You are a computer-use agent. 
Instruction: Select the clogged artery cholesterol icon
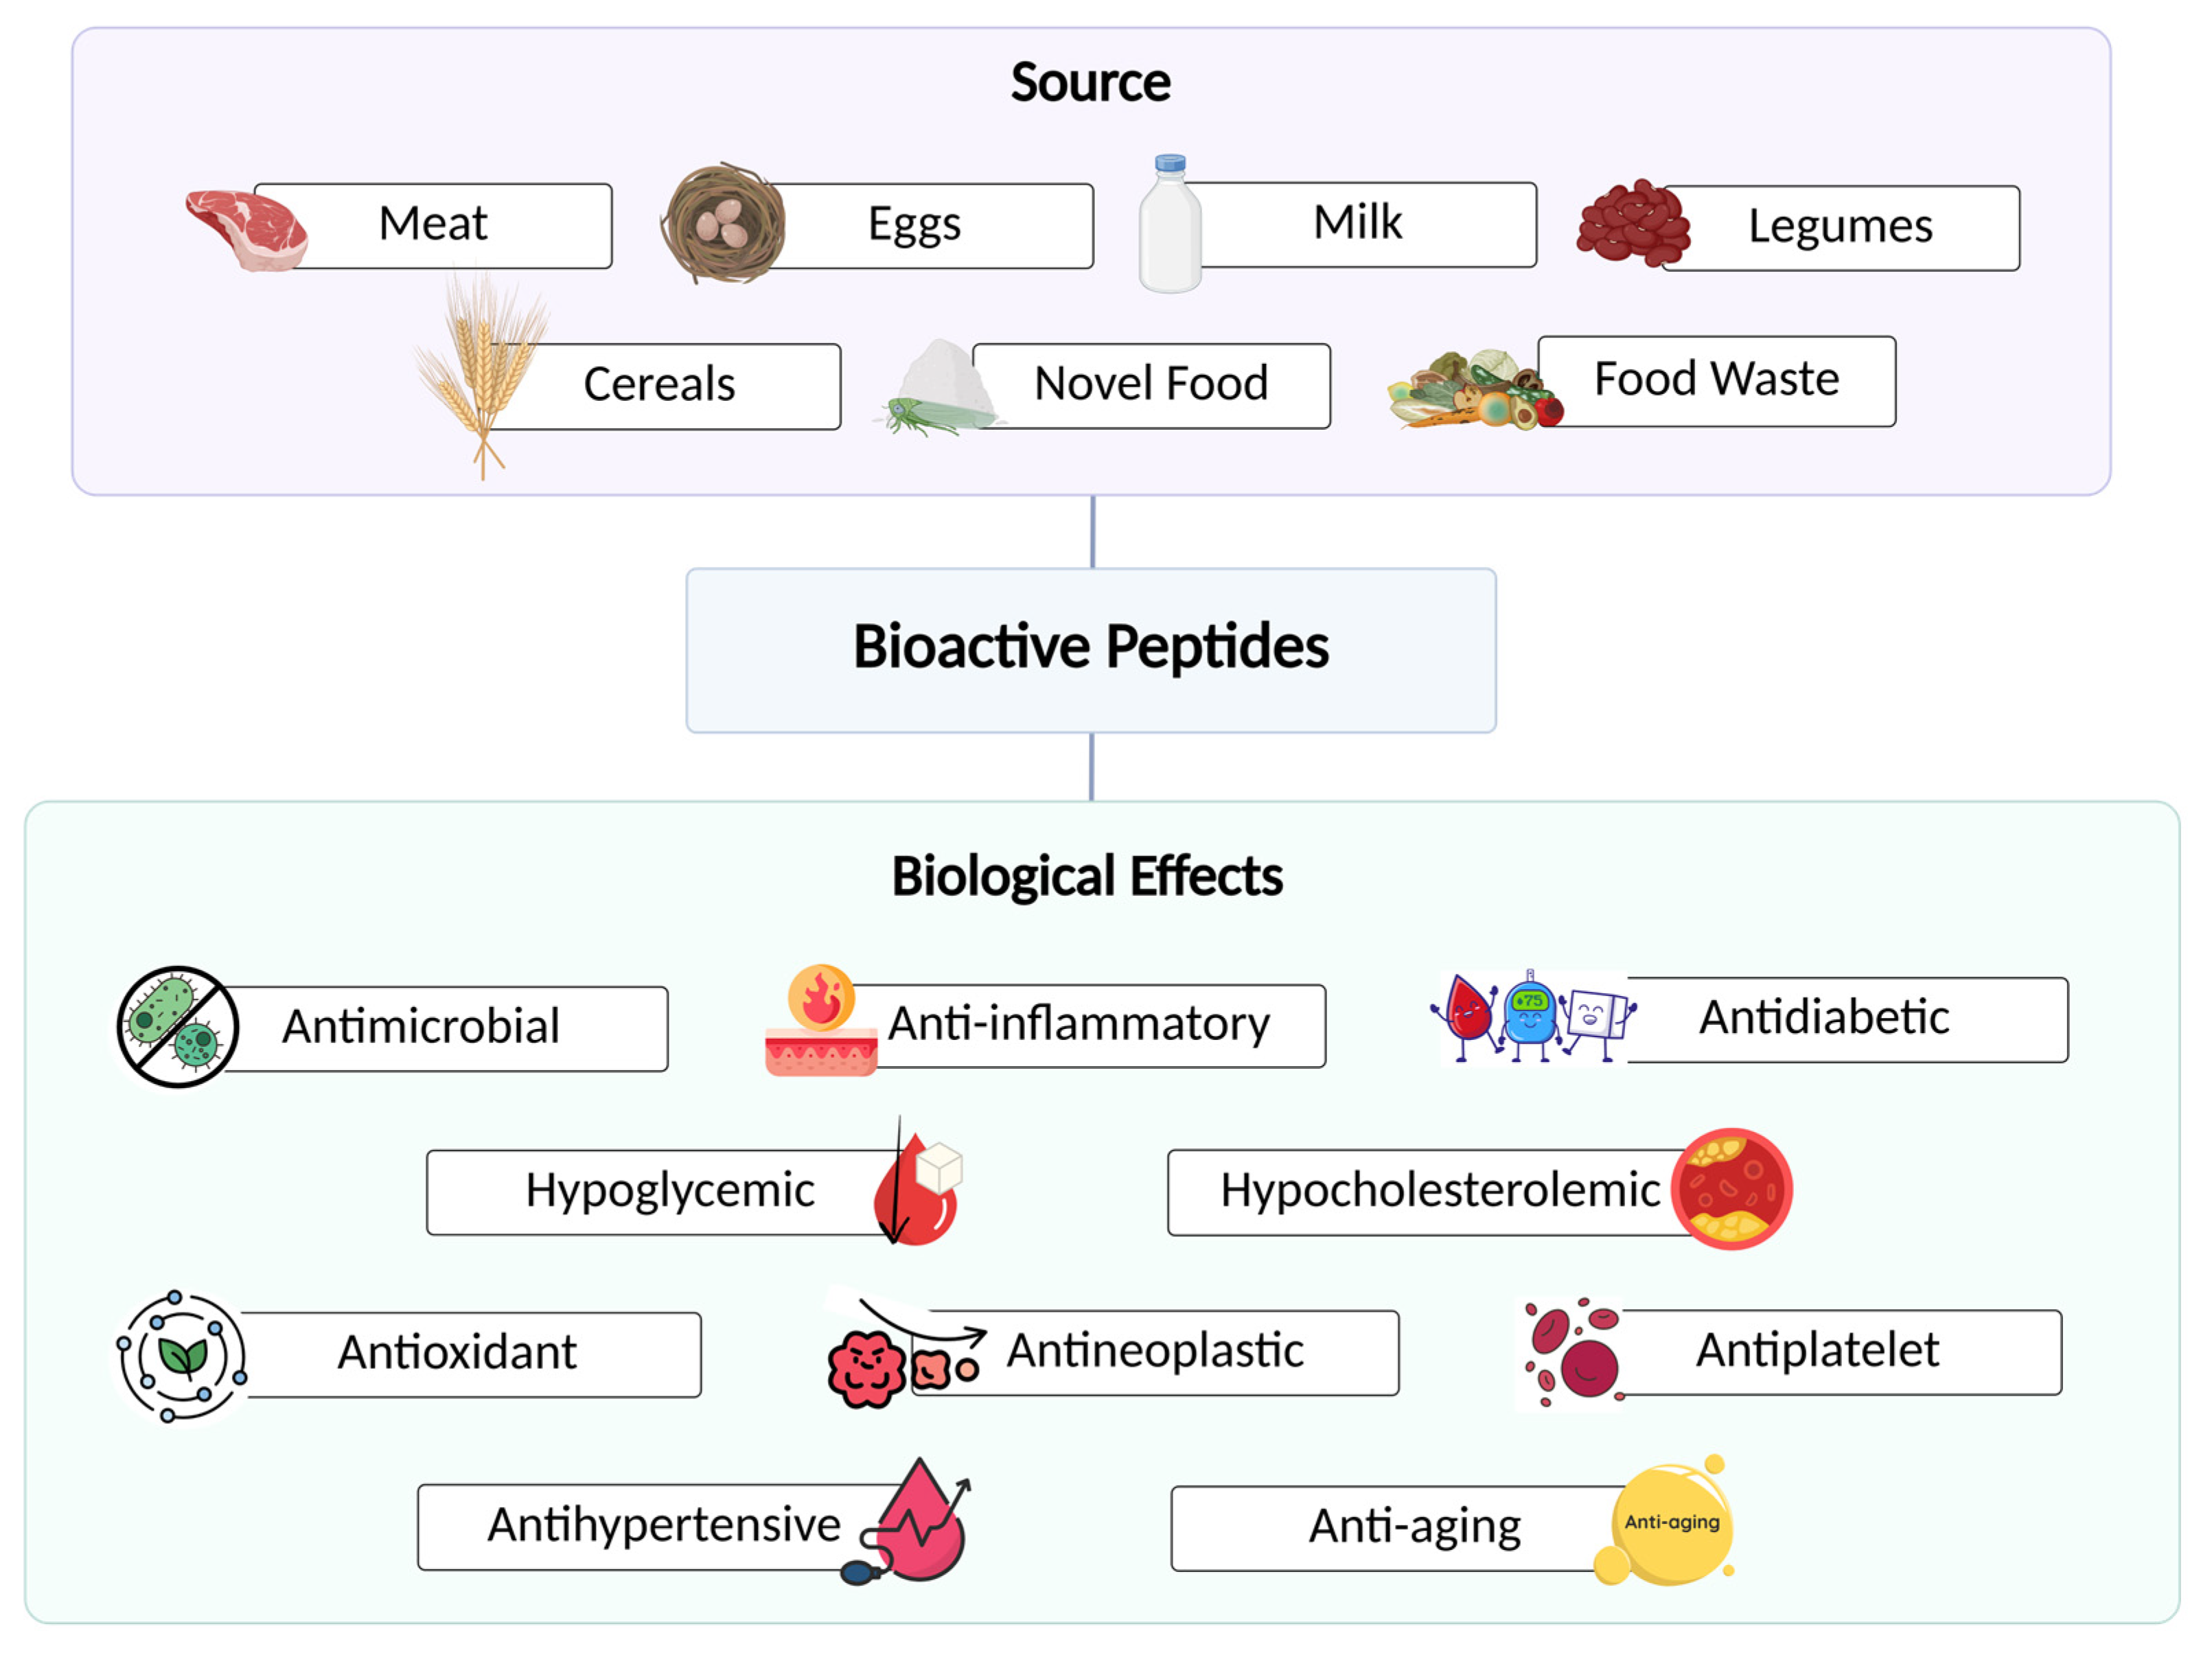(x=1731, y=1190)
